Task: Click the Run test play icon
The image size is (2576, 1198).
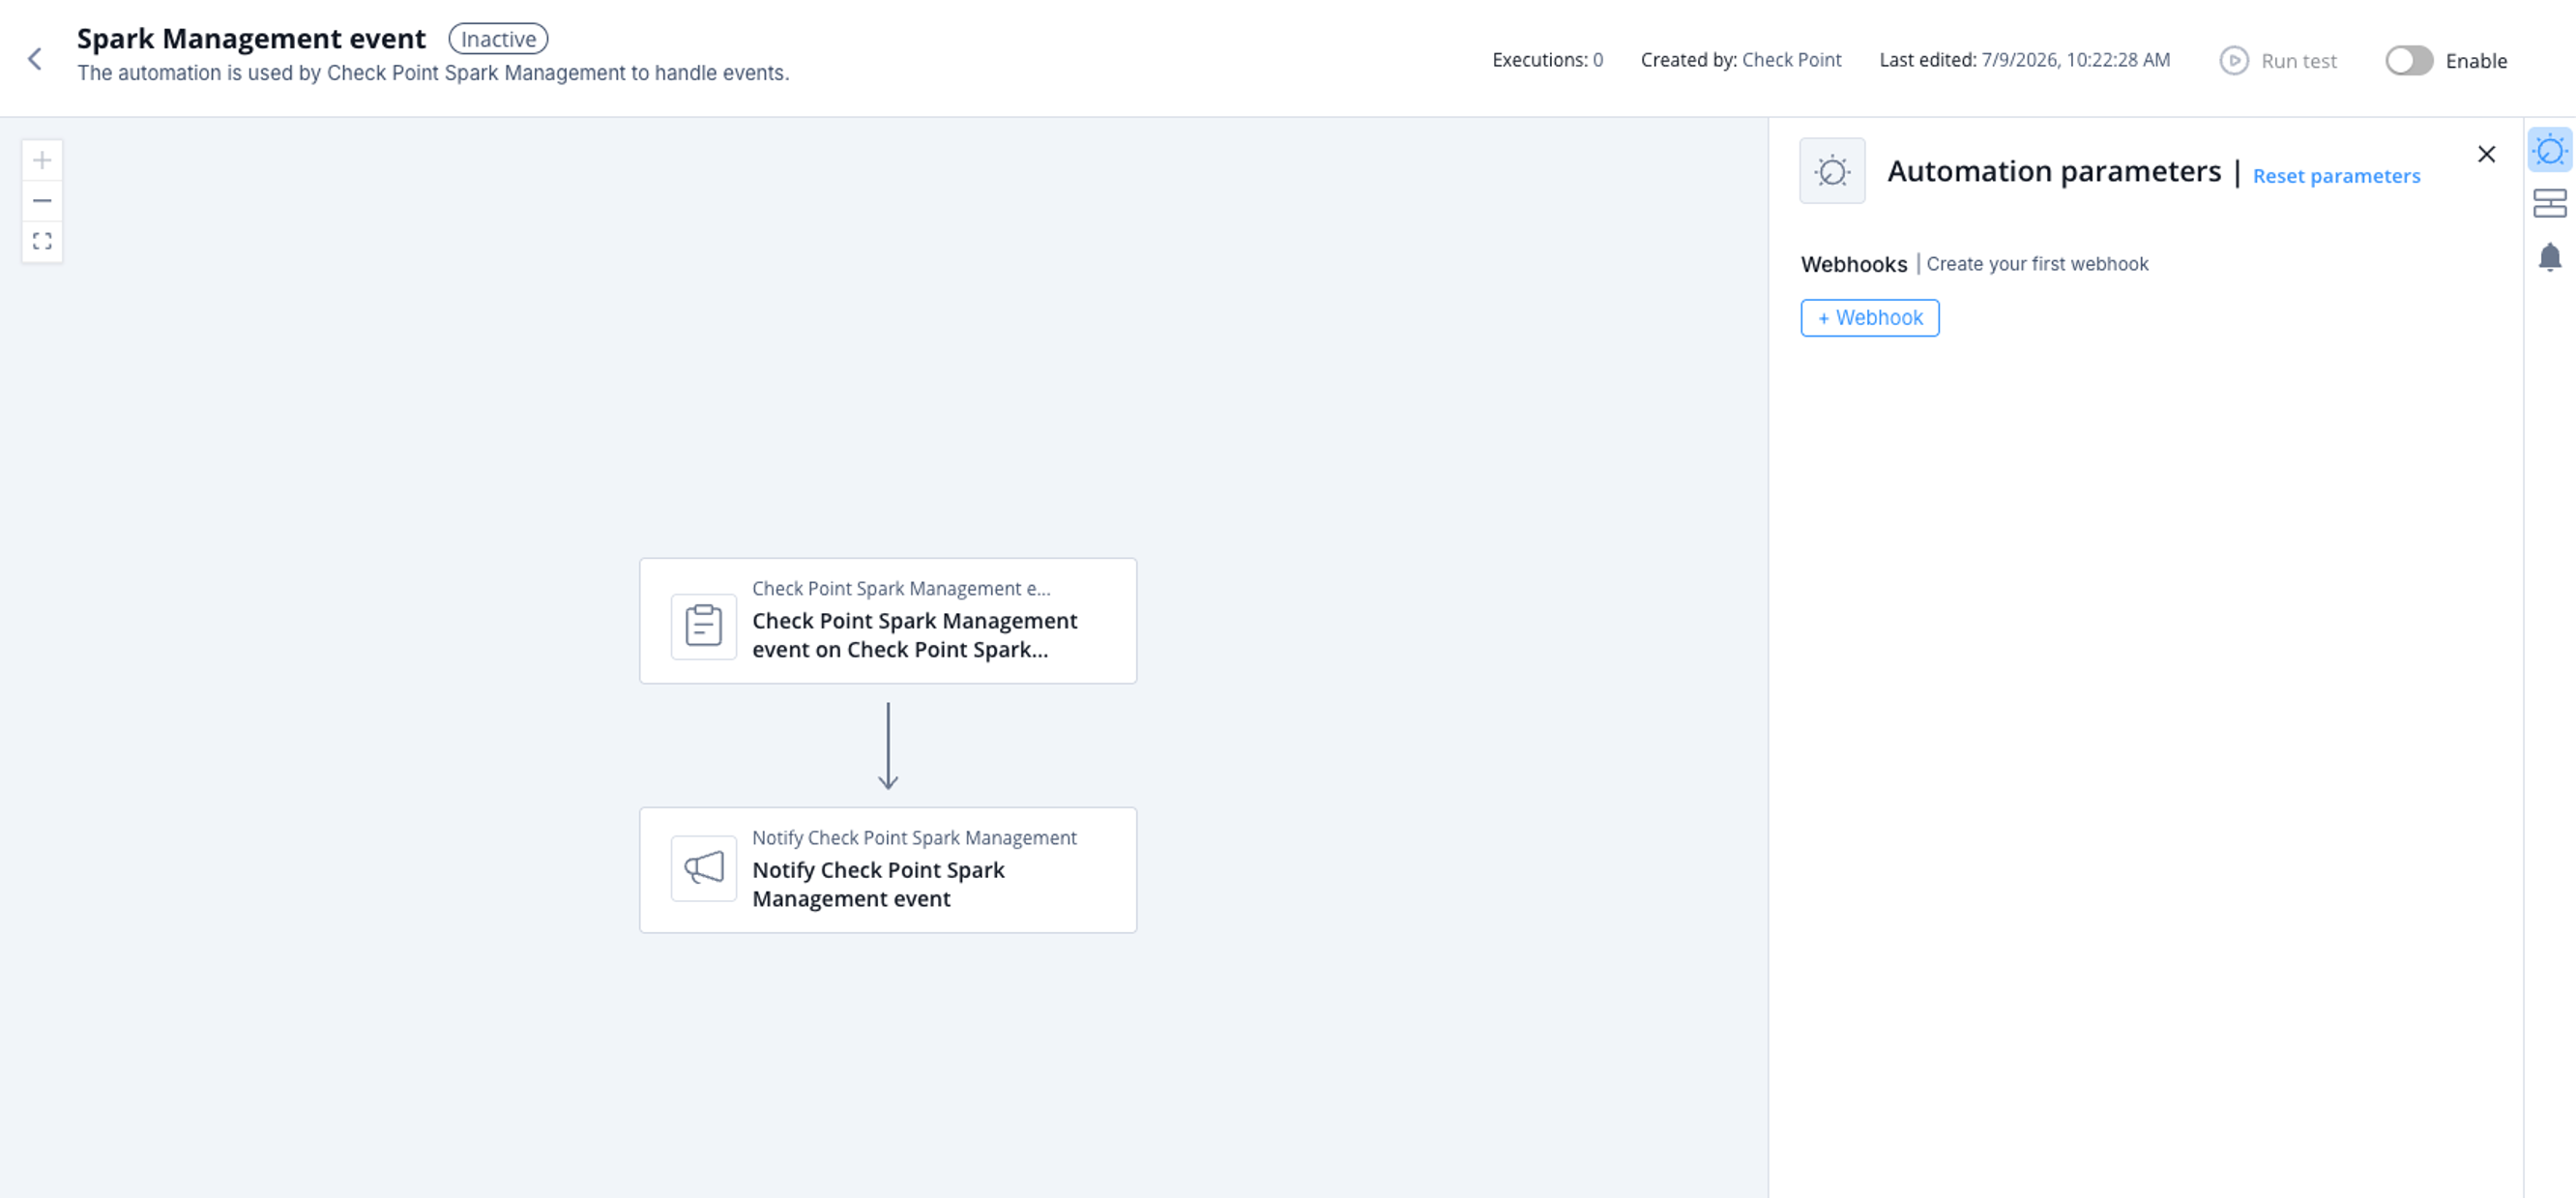Action: pyautogui.click(x=2233, y=61)
